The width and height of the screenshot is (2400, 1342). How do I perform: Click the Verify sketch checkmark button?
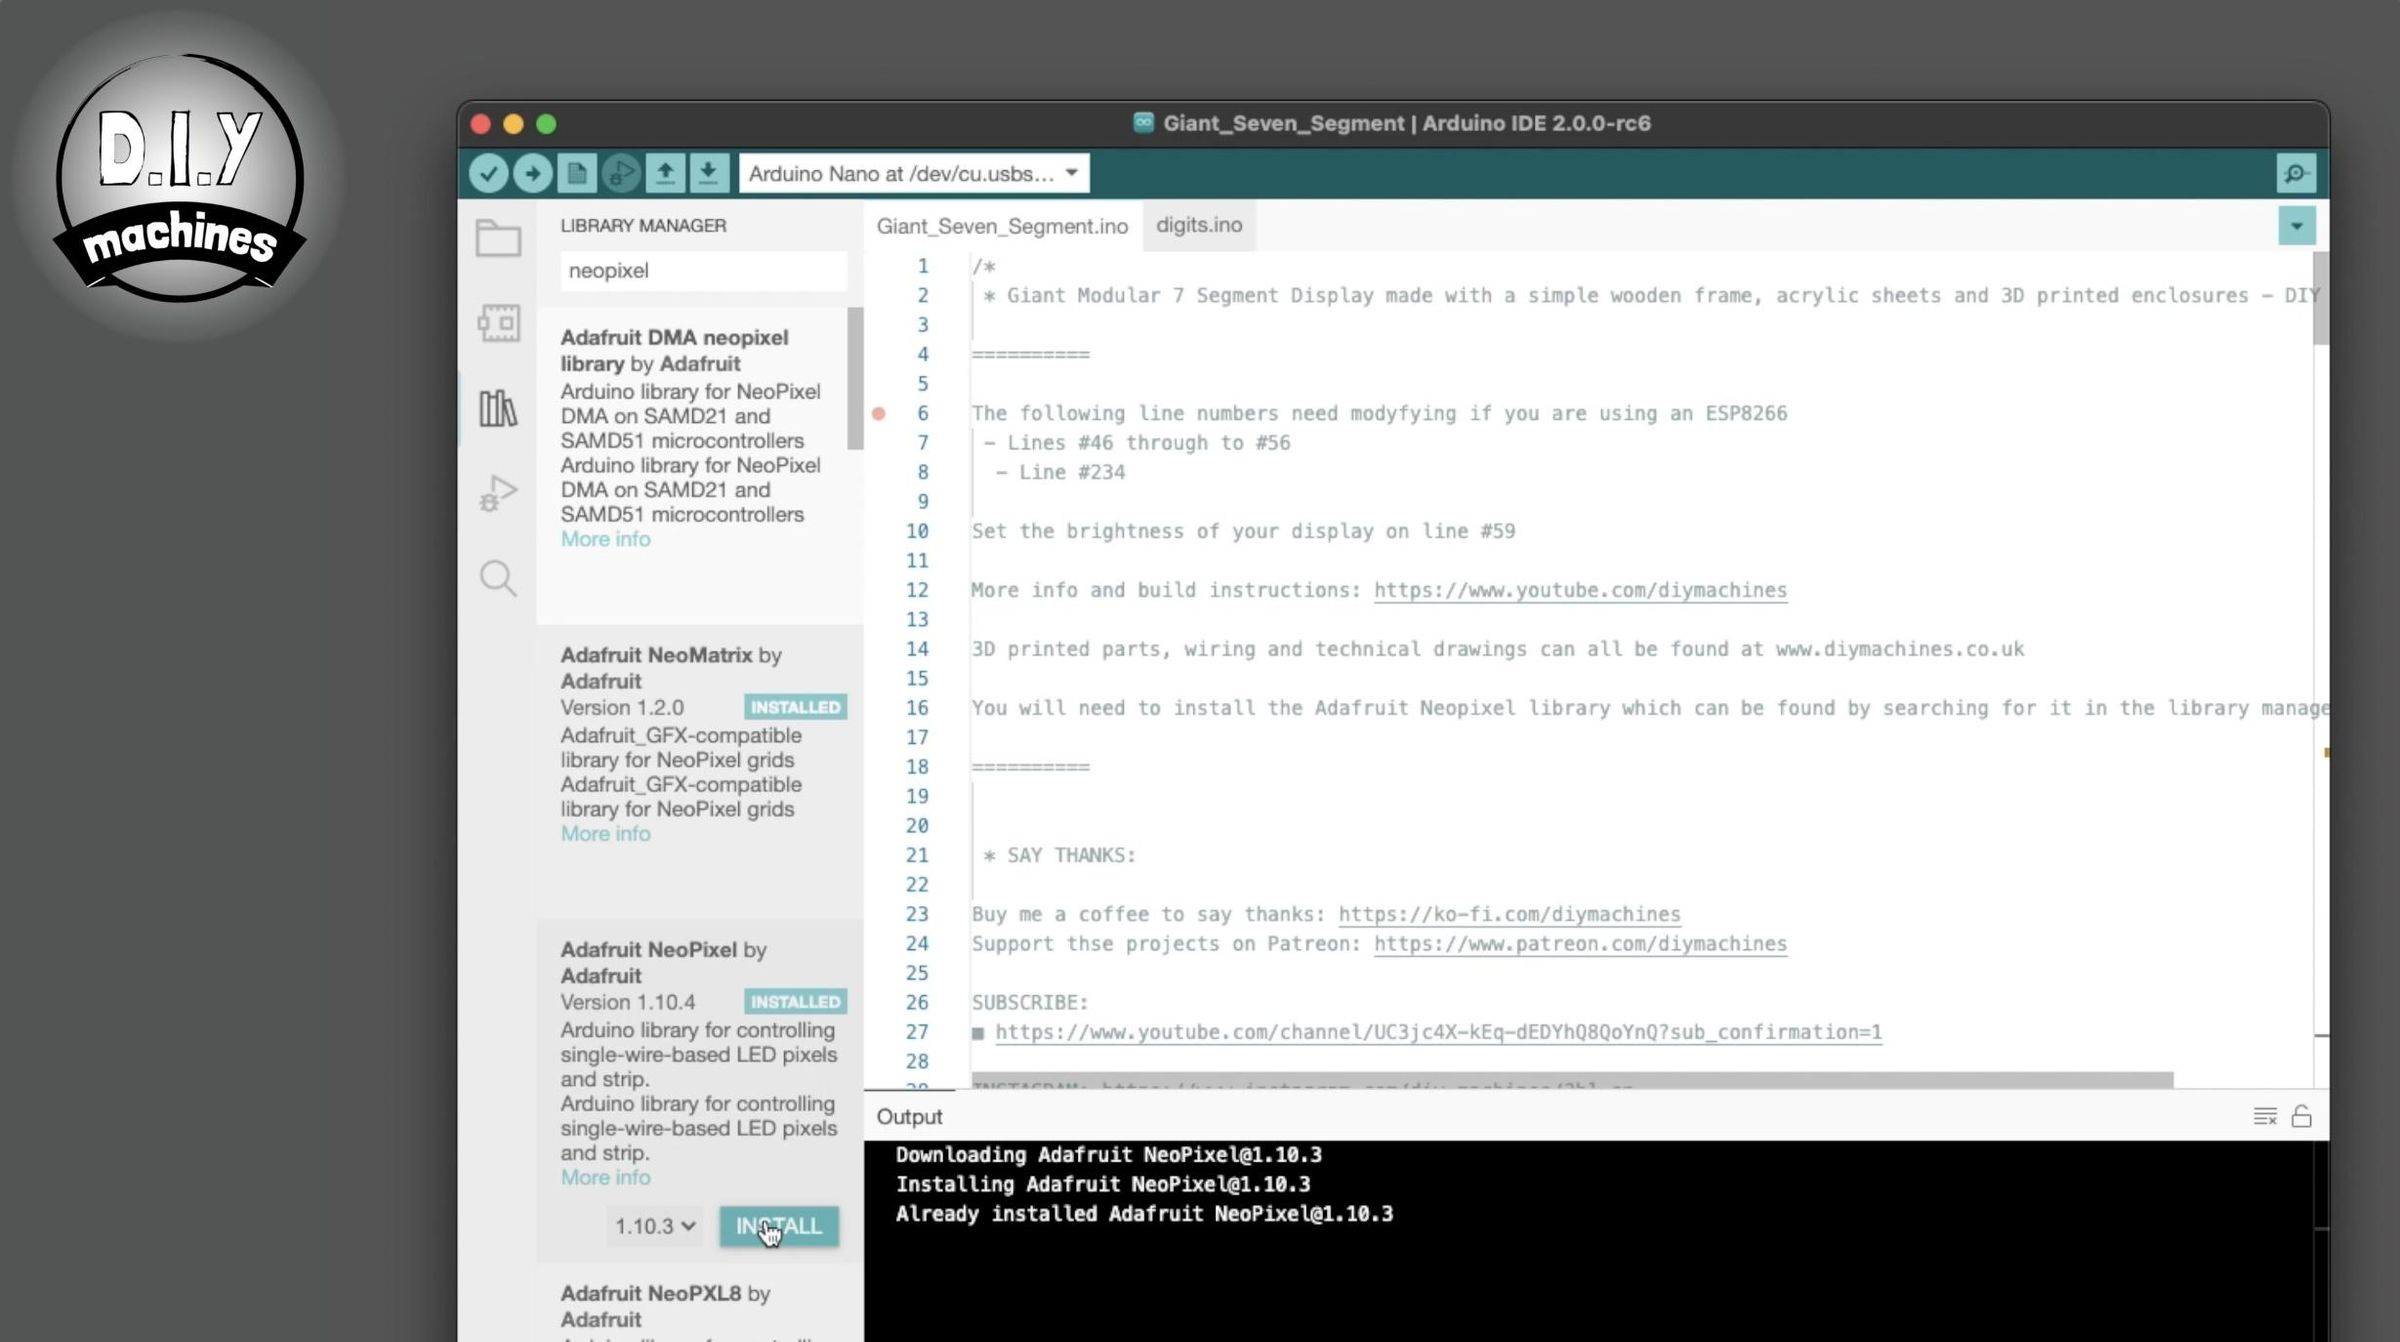(x=488, y=173)
